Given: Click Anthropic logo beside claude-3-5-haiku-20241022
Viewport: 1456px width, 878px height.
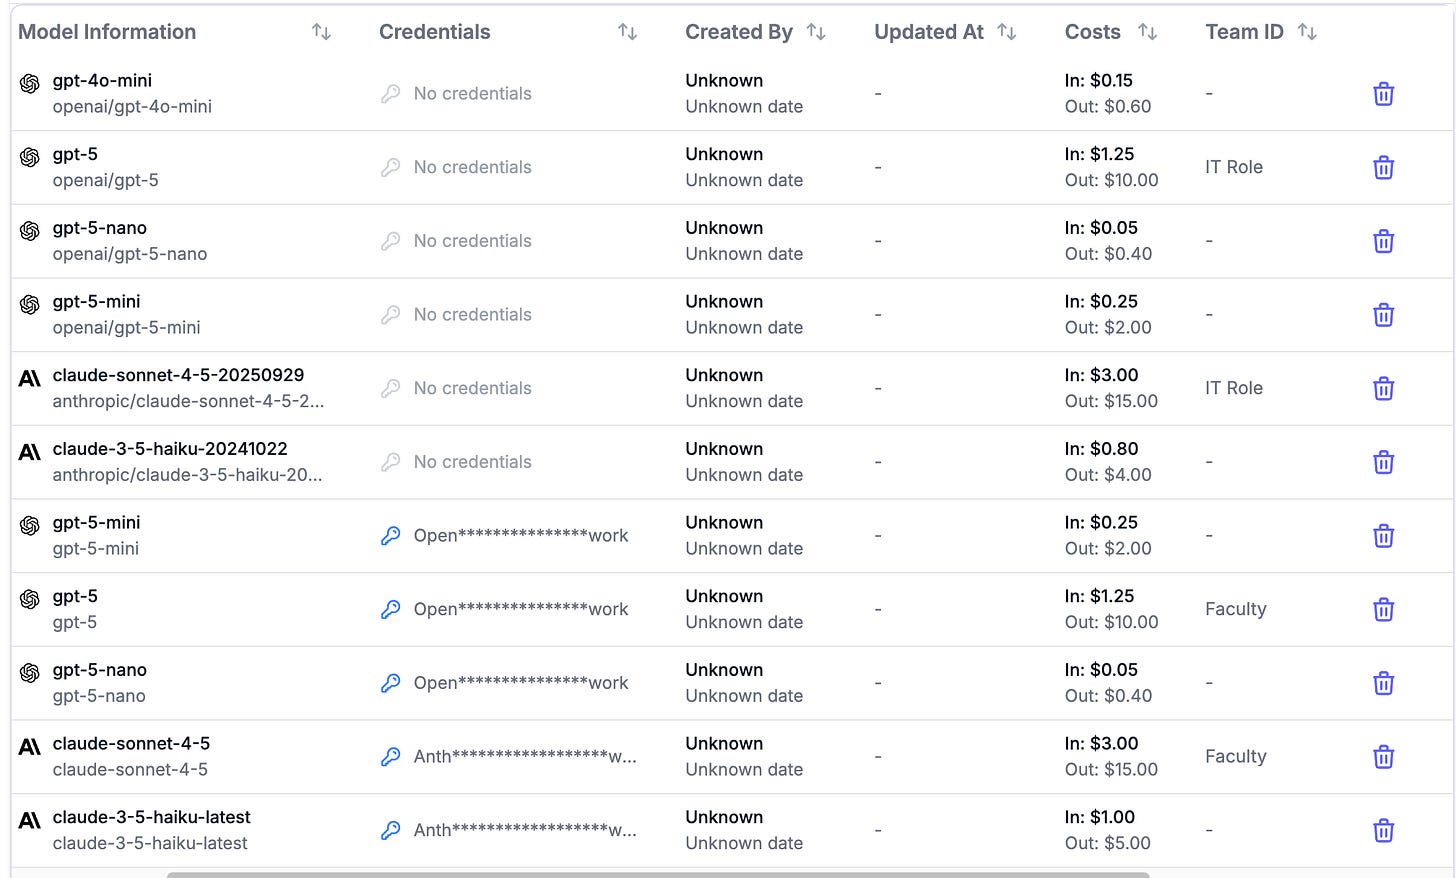Looking at the screenshot, I should coord(30,452).
